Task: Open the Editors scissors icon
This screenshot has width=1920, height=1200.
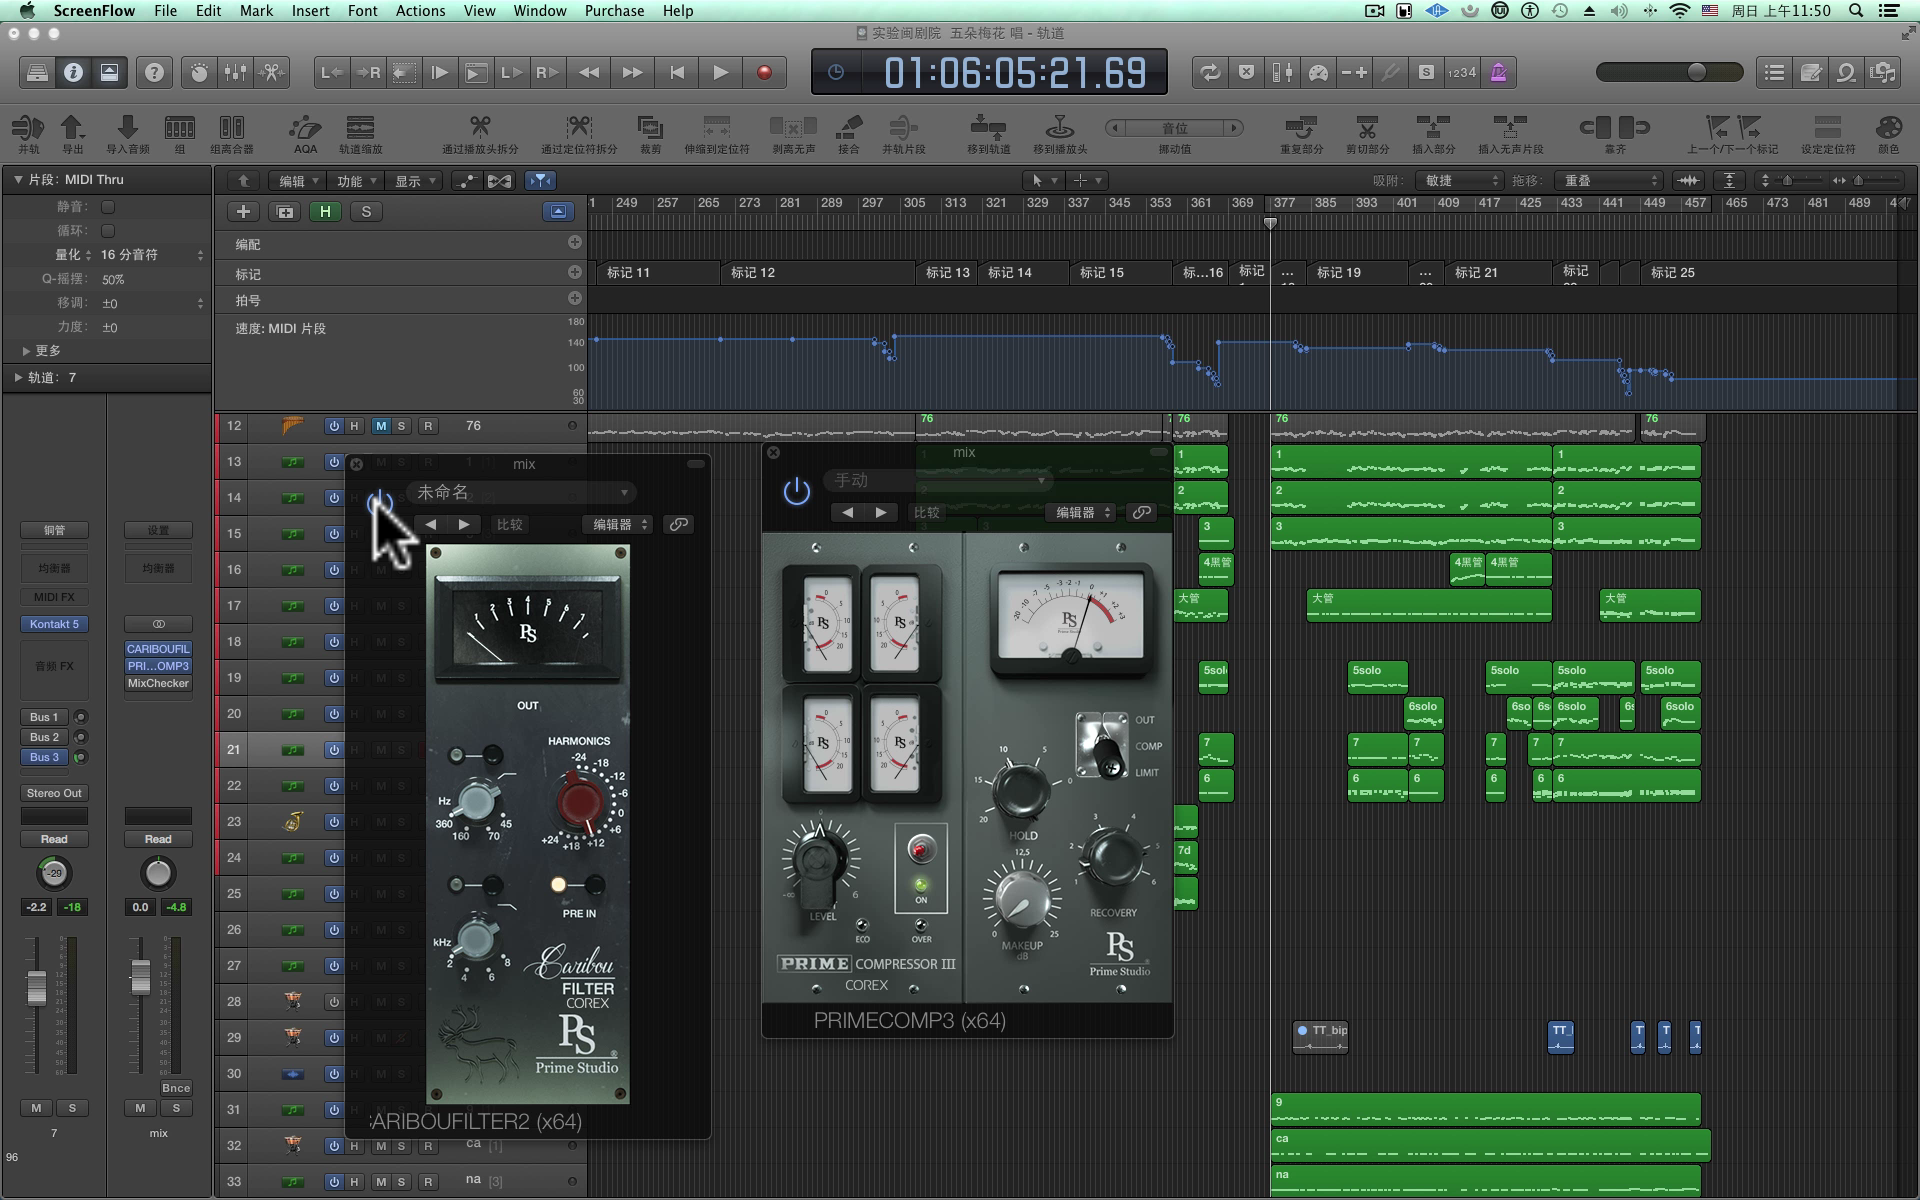Action: 271,72
